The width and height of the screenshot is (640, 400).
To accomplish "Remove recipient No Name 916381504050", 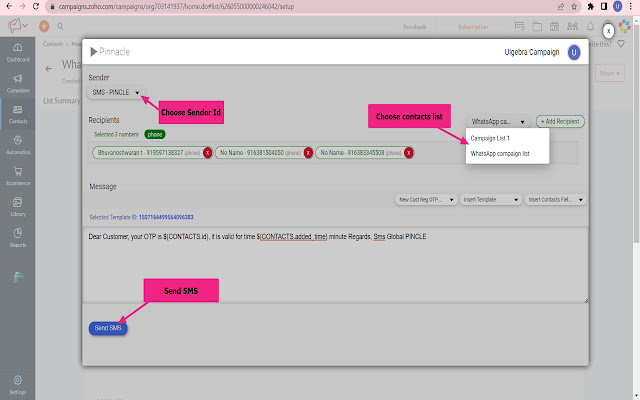I will [x=308, y=153].
